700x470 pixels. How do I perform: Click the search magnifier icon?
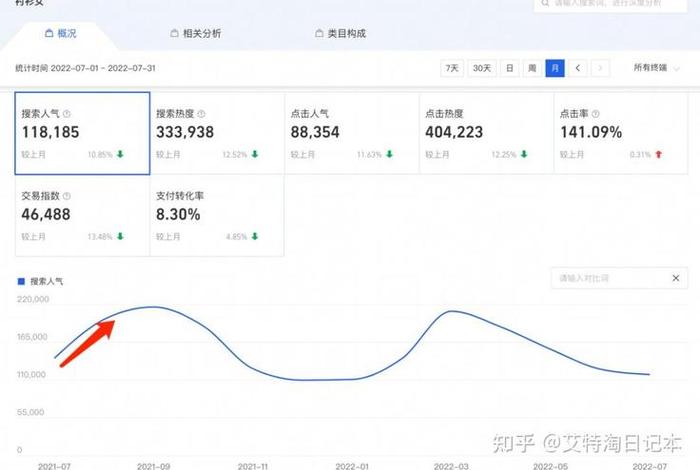tap(545, 3)
